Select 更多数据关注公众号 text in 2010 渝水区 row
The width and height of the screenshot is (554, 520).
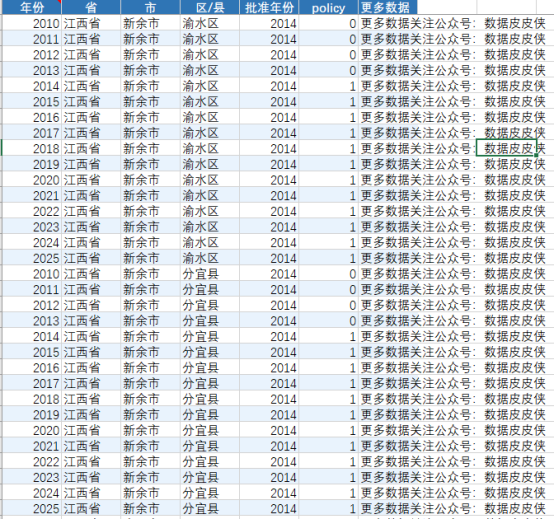pos(418,23)
